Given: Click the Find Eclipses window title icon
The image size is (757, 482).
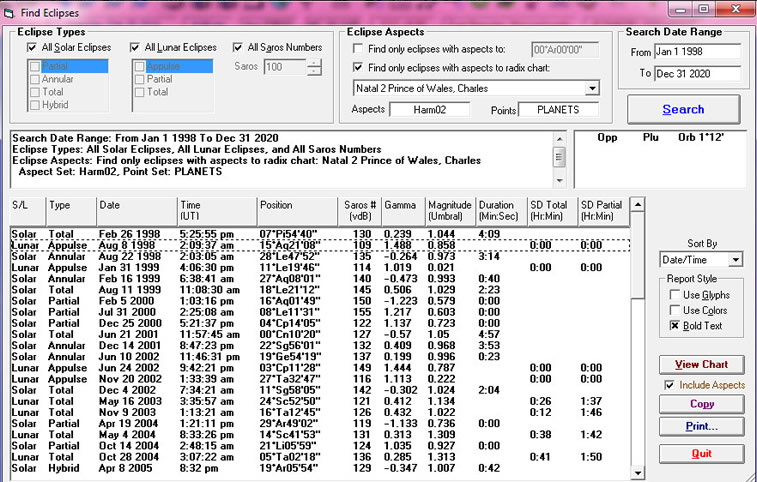Looking at the screenshot, I should point(11,10).
